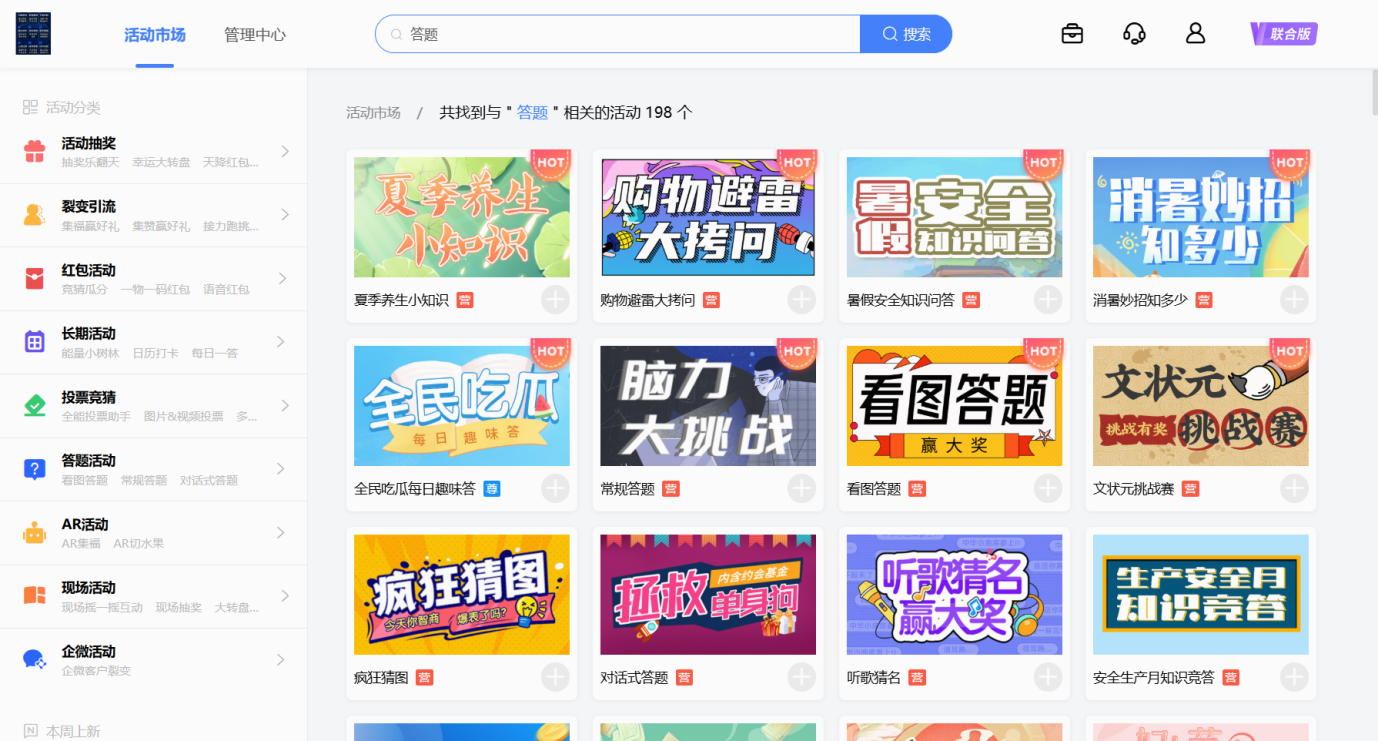Screen dimensions: 1378x741
Task: Add 听歌猜名 with the plus circle
Action: tap(1048, 678)
